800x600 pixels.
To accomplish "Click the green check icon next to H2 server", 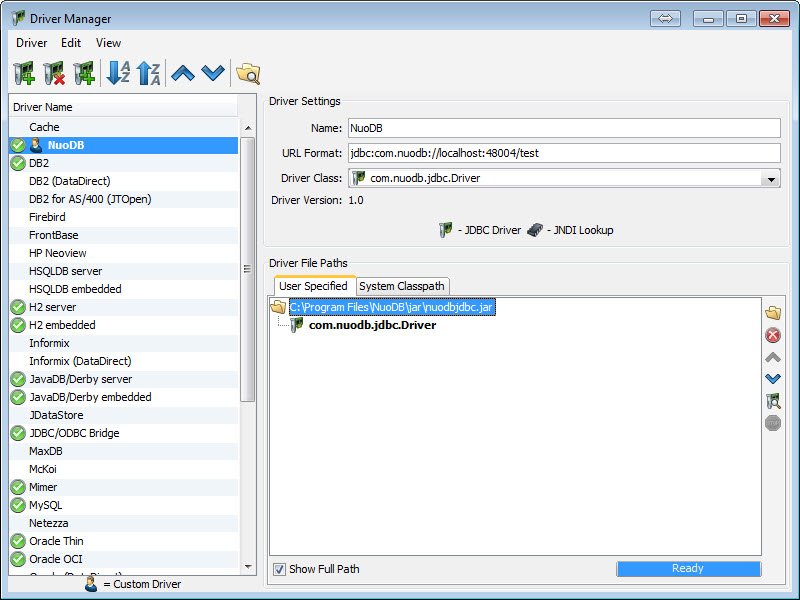I will pyautogui.click(x=18, y=307).
